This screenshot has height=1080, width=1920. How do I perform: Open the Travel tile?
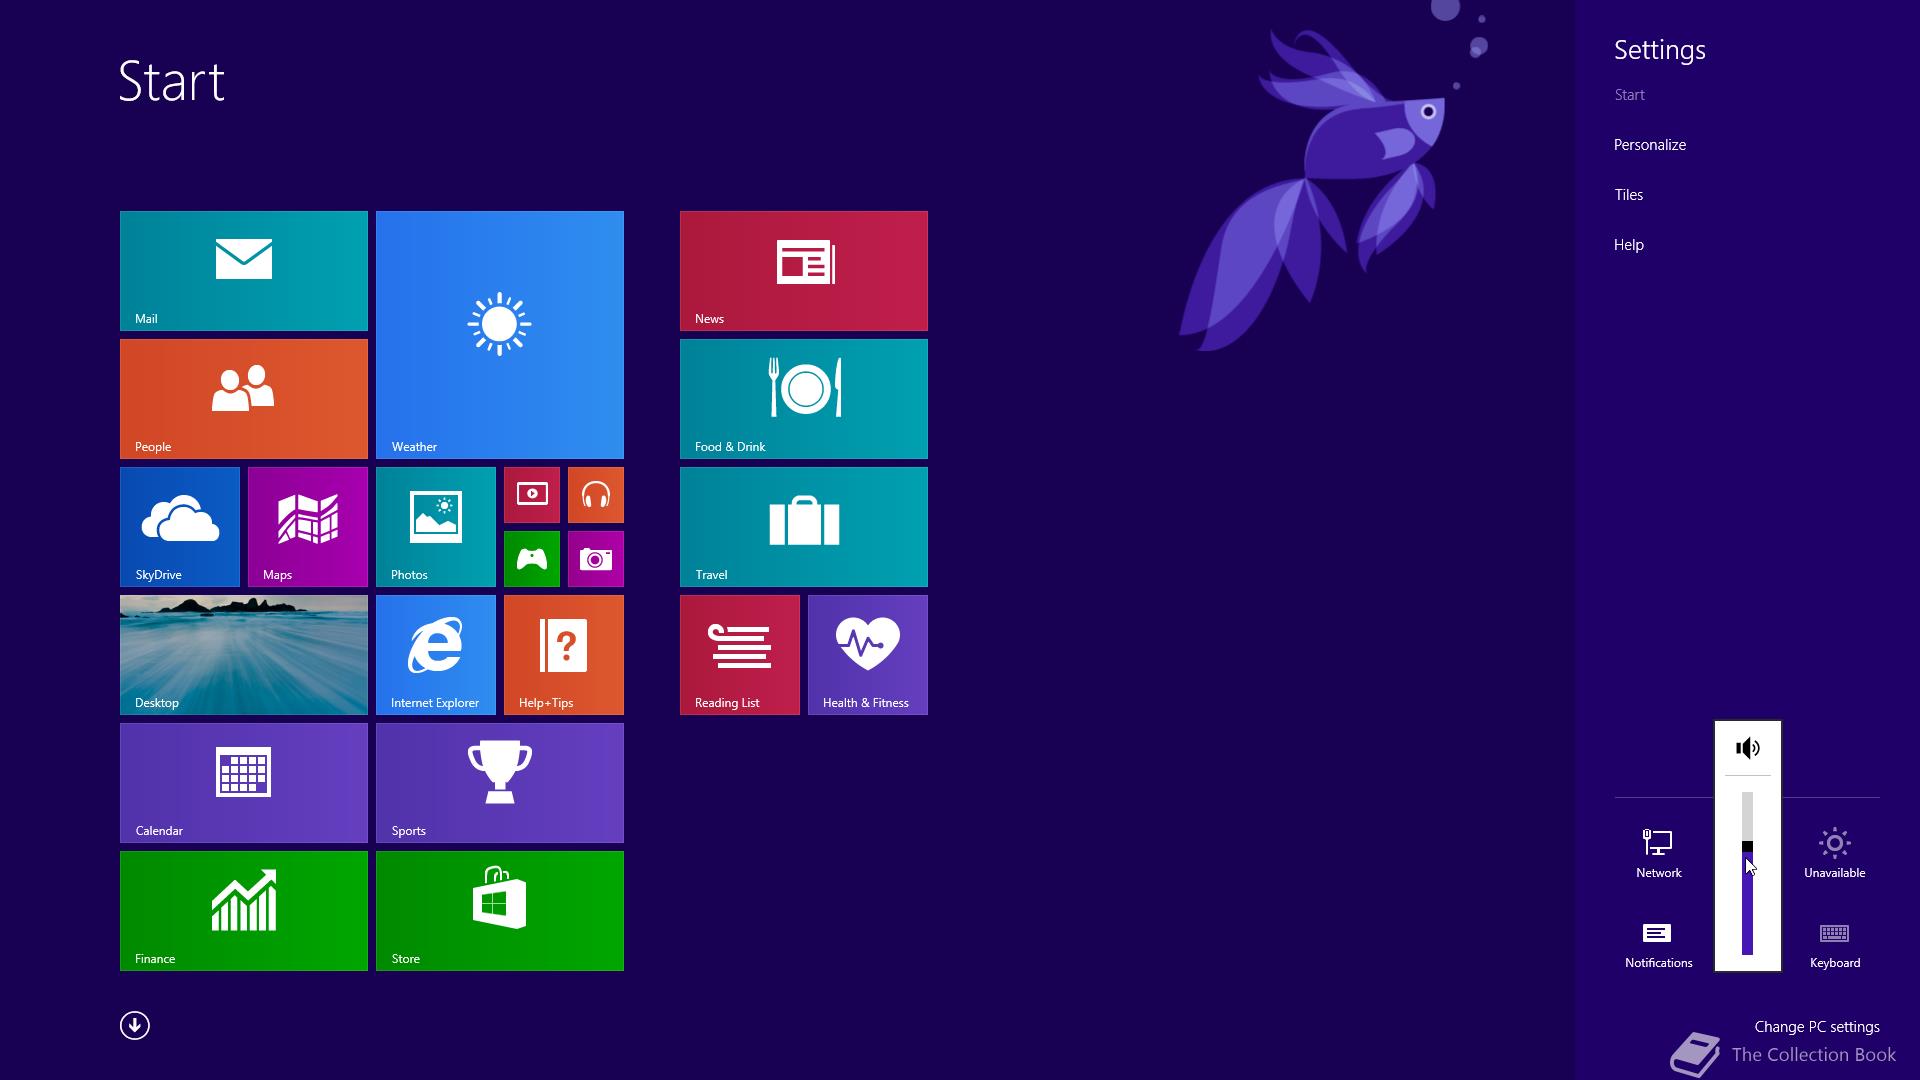click(804, 527)
